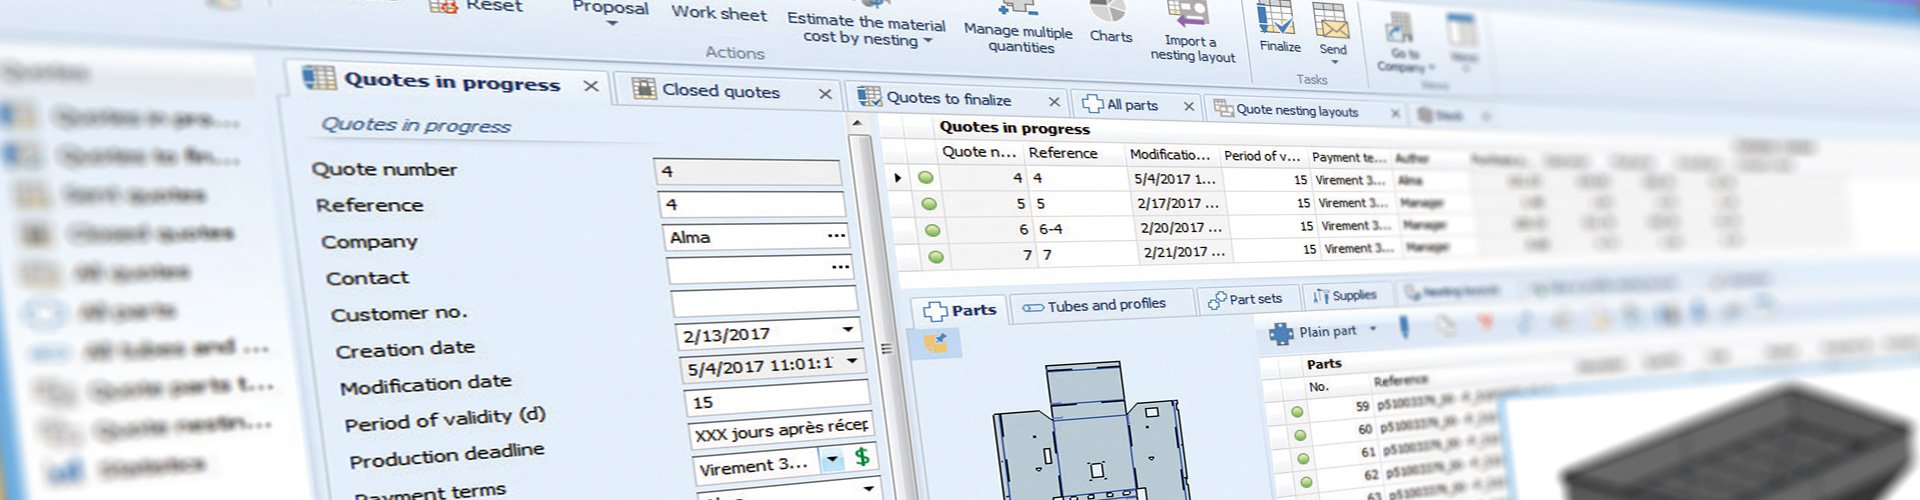Screen dimensions: 1920x500
Task: Click green status dot for quote 7
Action: (936, 257)
